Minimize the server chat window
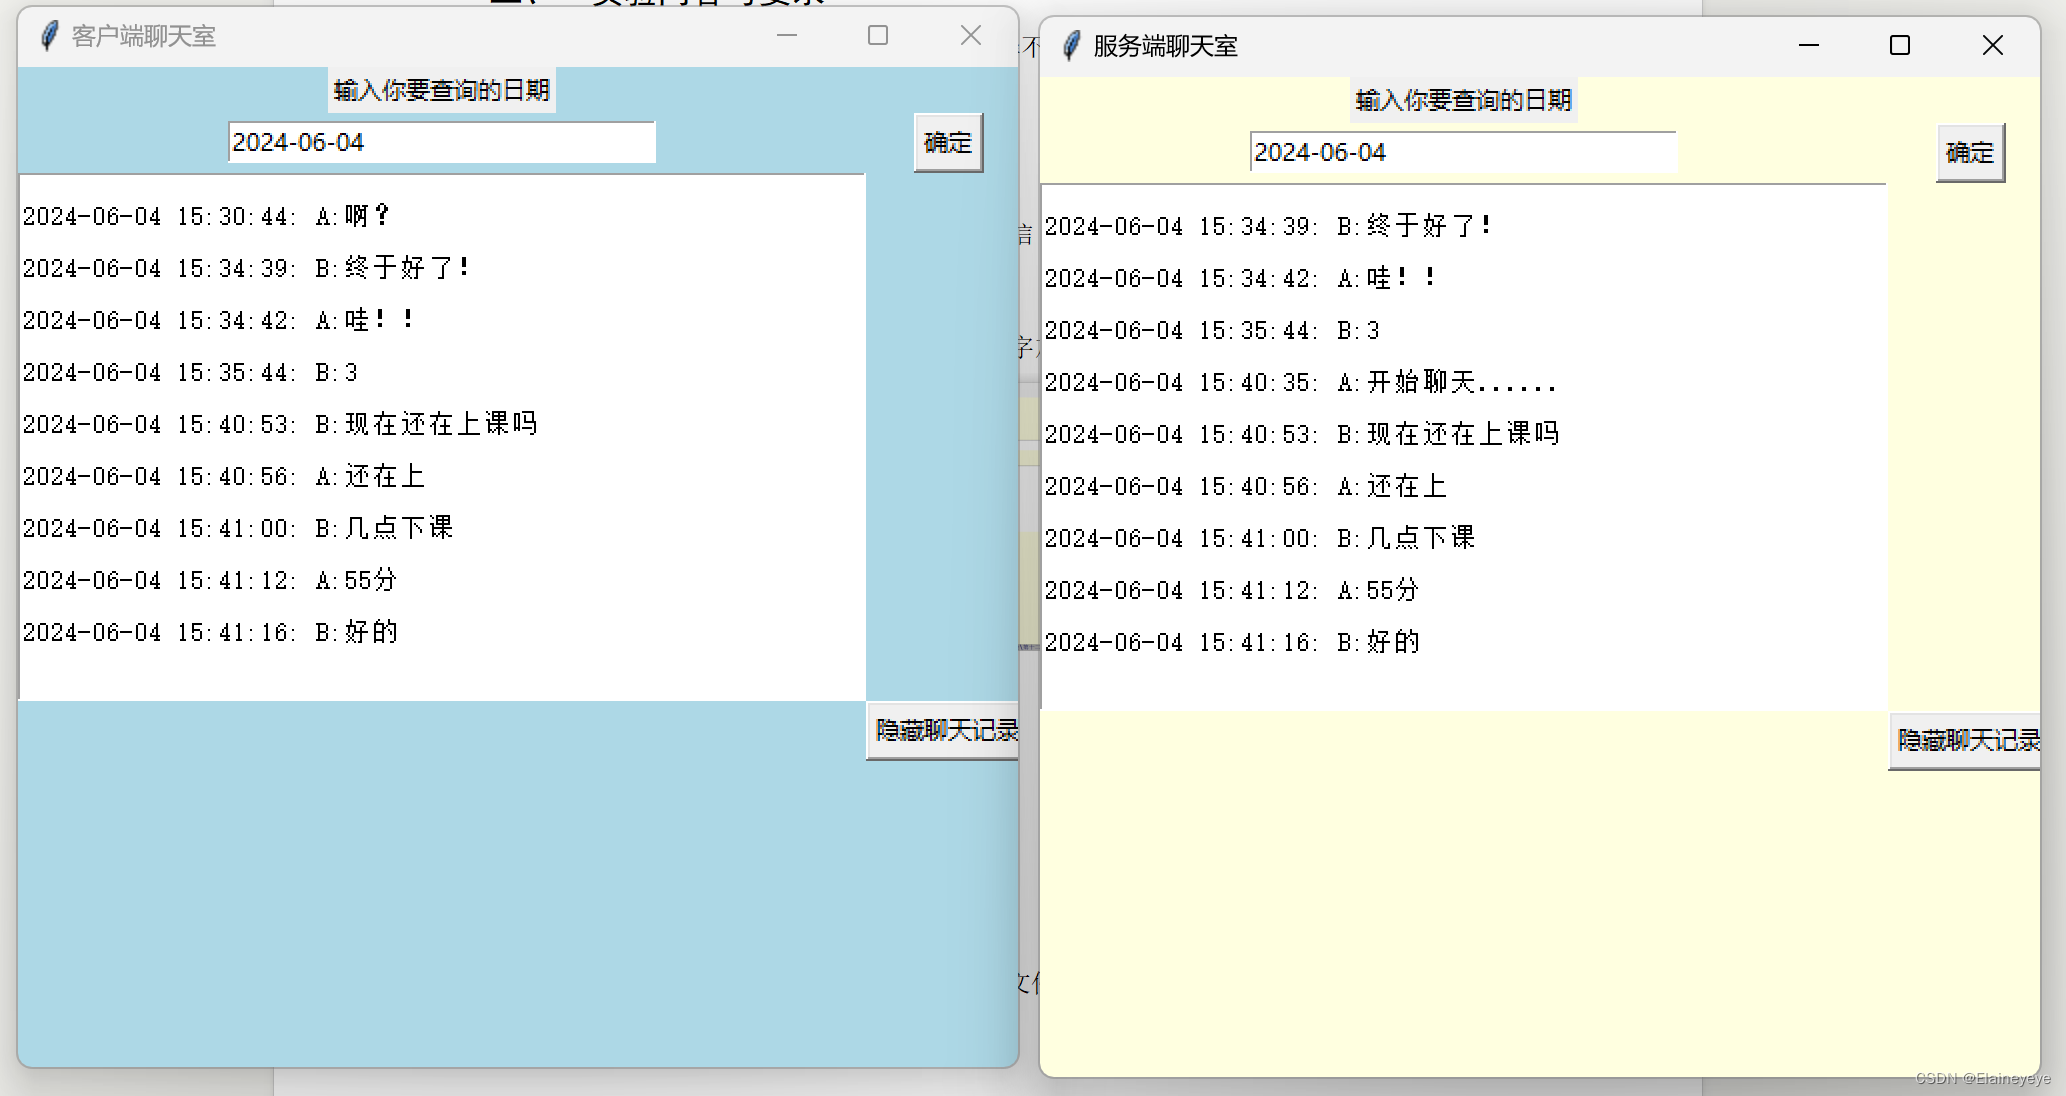This screenshot has width=2066, height=1096. pos(1808,46)
